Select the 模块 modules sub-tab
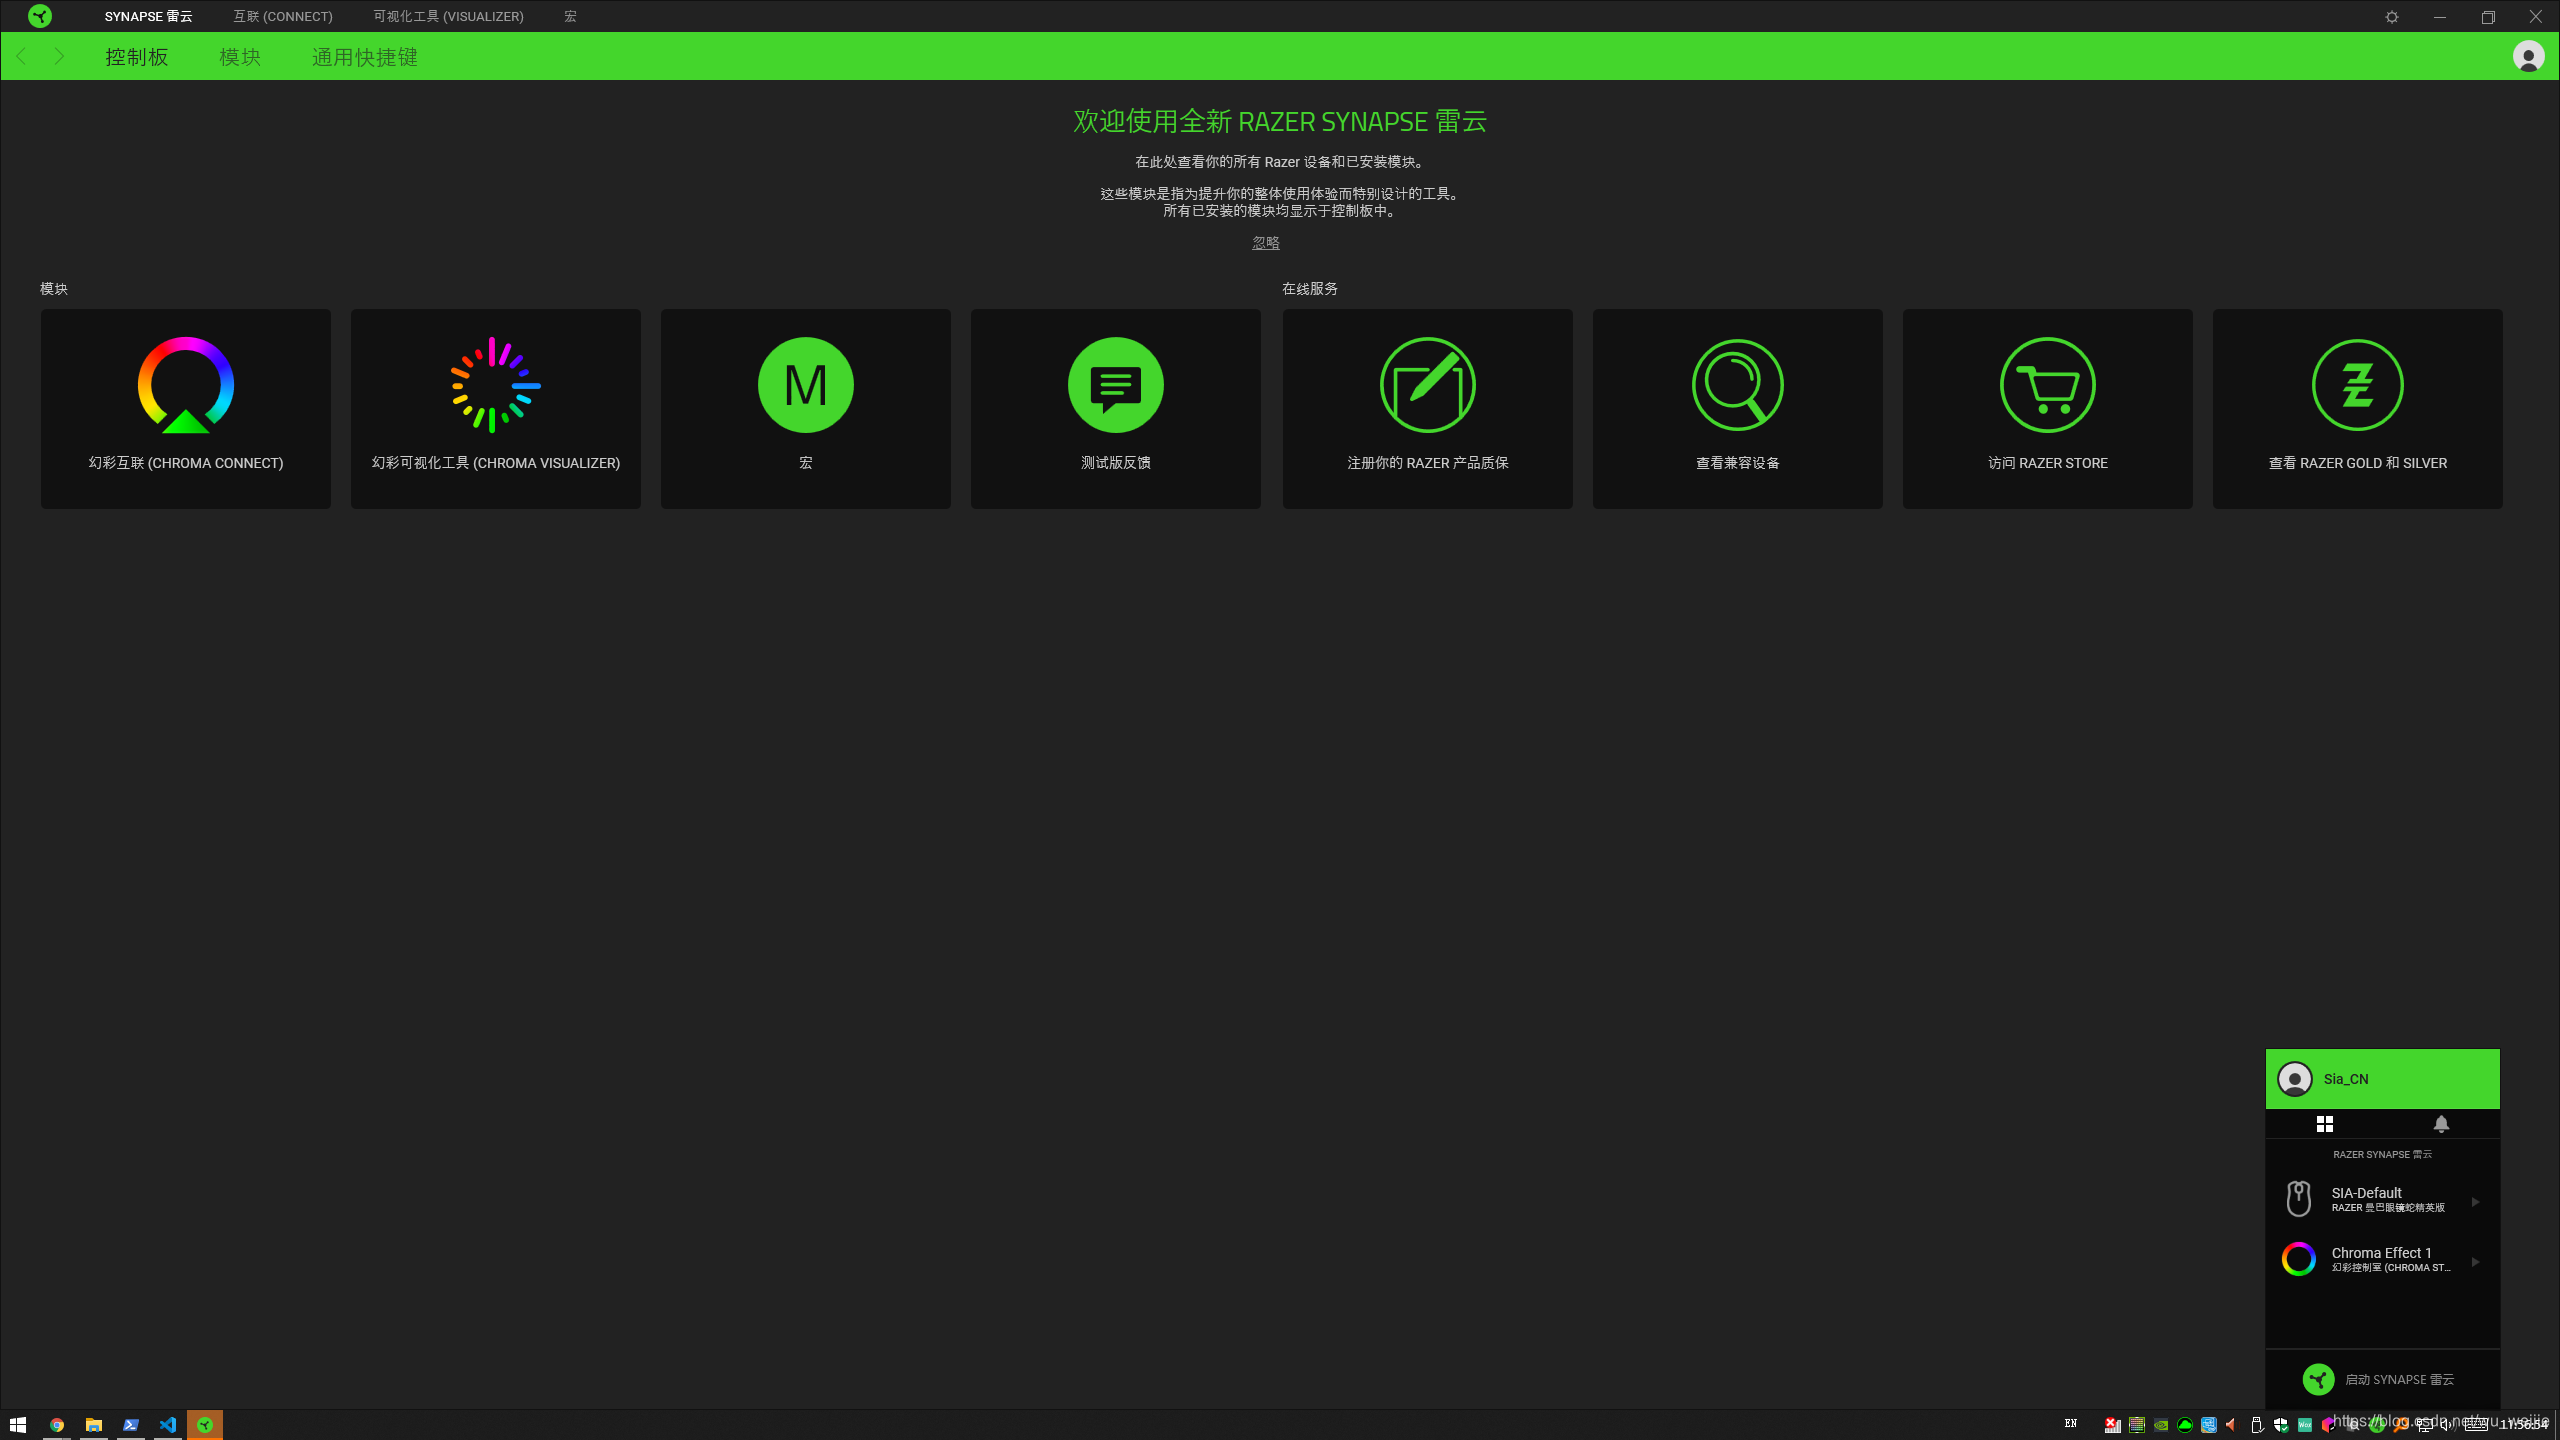The width and height of the screenshot is (2560, 1440). (240, 57)
